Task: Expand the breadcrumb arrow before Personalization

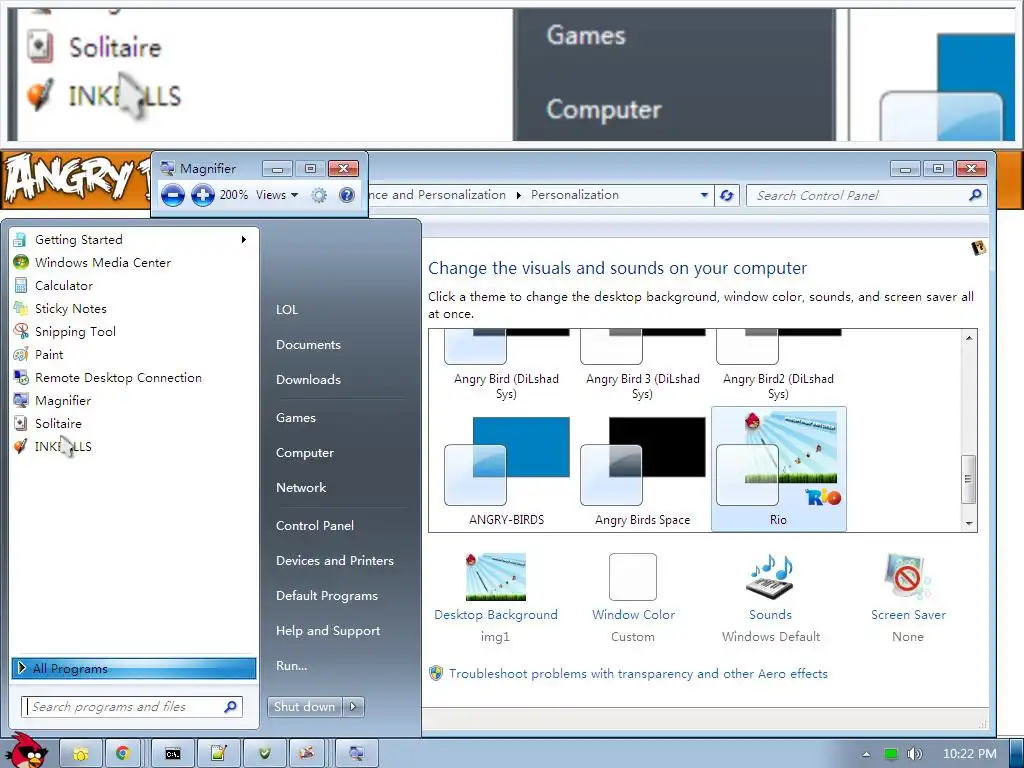Action: pos(519,195)
